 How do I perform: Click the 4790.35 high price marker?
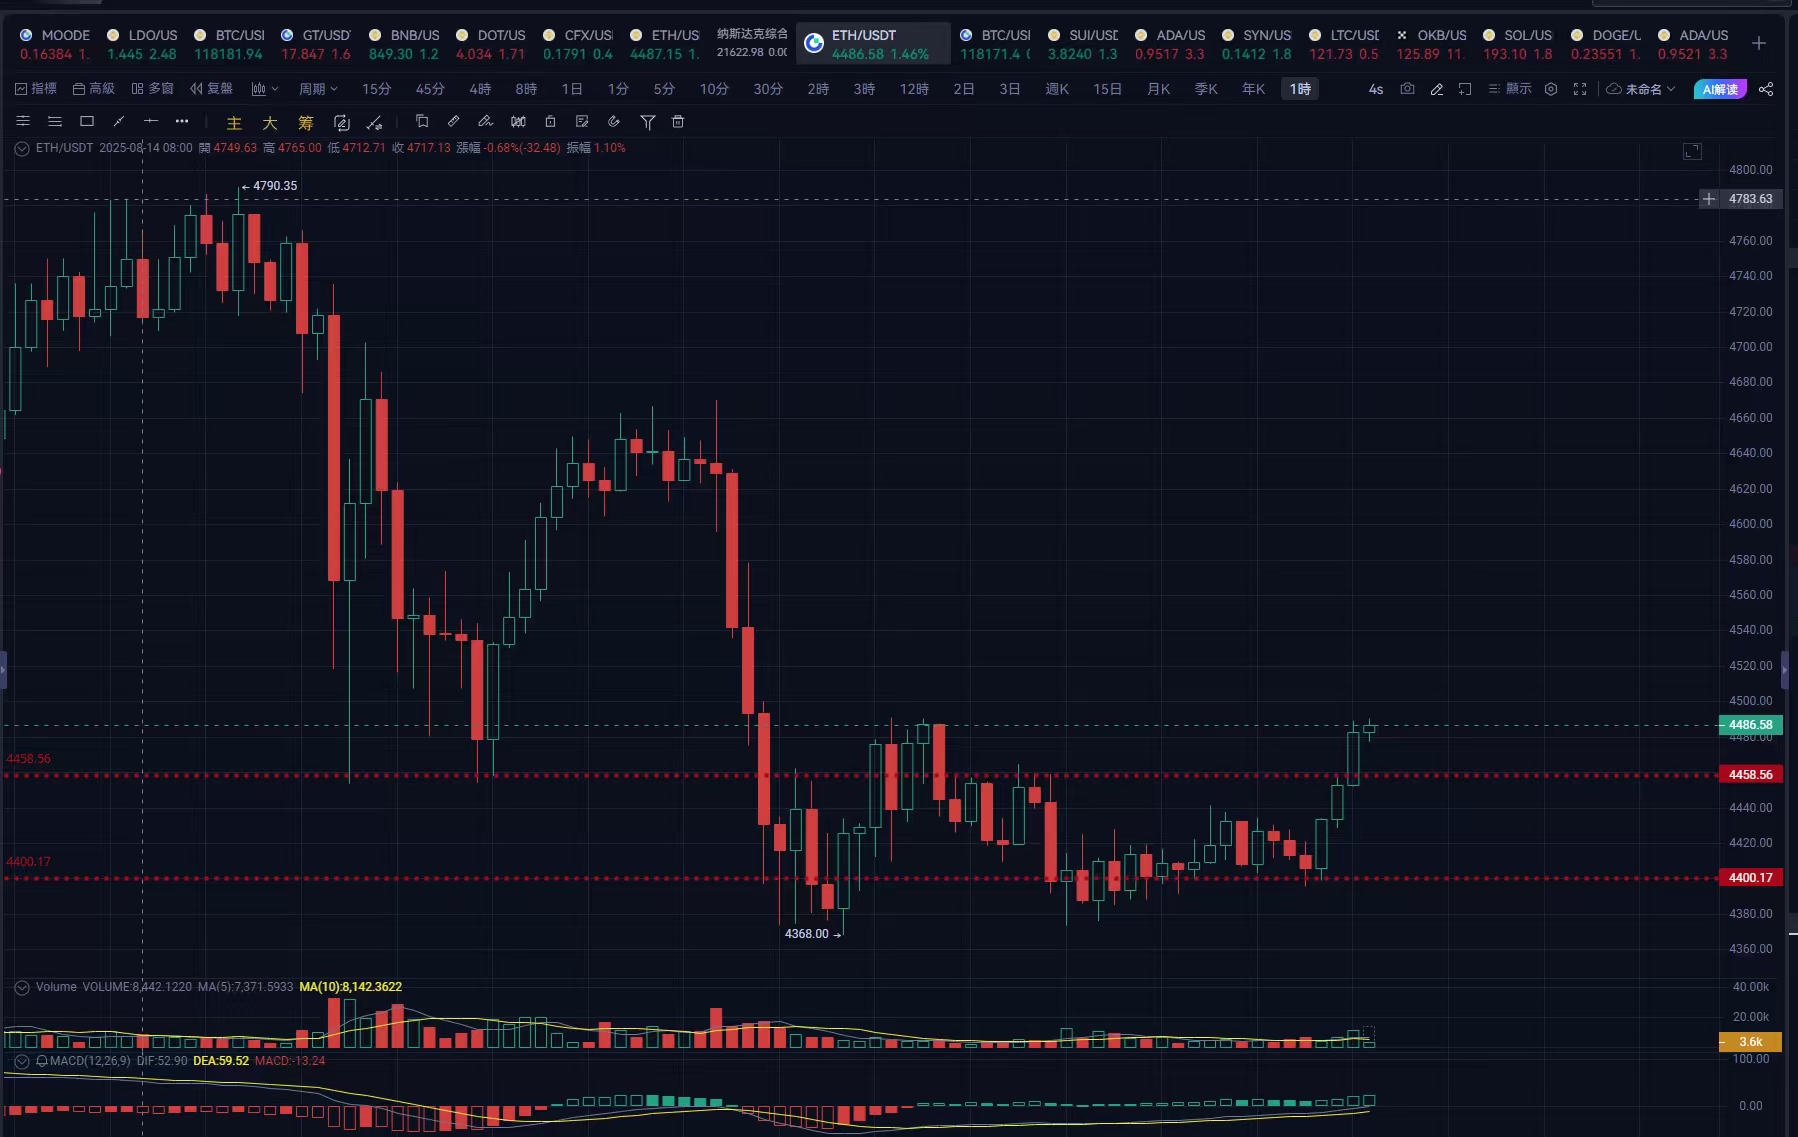point(269,186)
